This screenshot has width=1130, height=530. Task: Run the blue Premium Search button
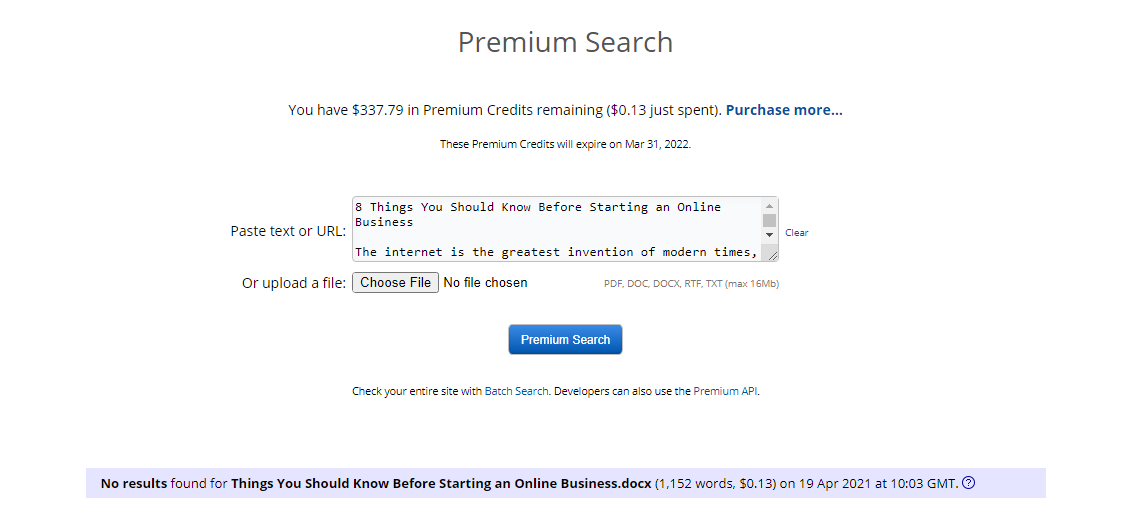coord(565,340)
